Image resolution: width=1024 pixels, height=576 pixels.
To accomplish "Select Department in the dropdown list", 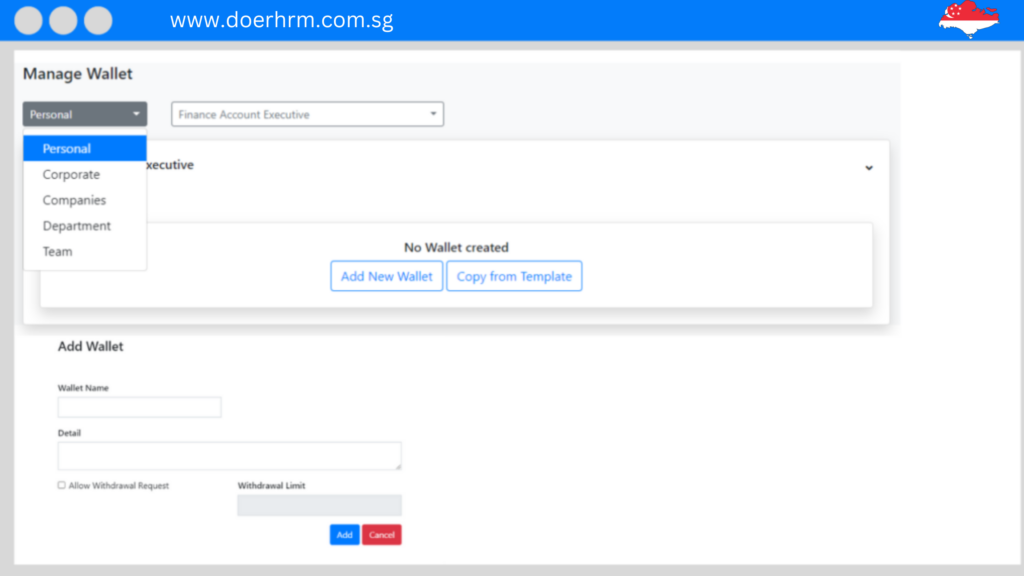I will click(85, 225).
